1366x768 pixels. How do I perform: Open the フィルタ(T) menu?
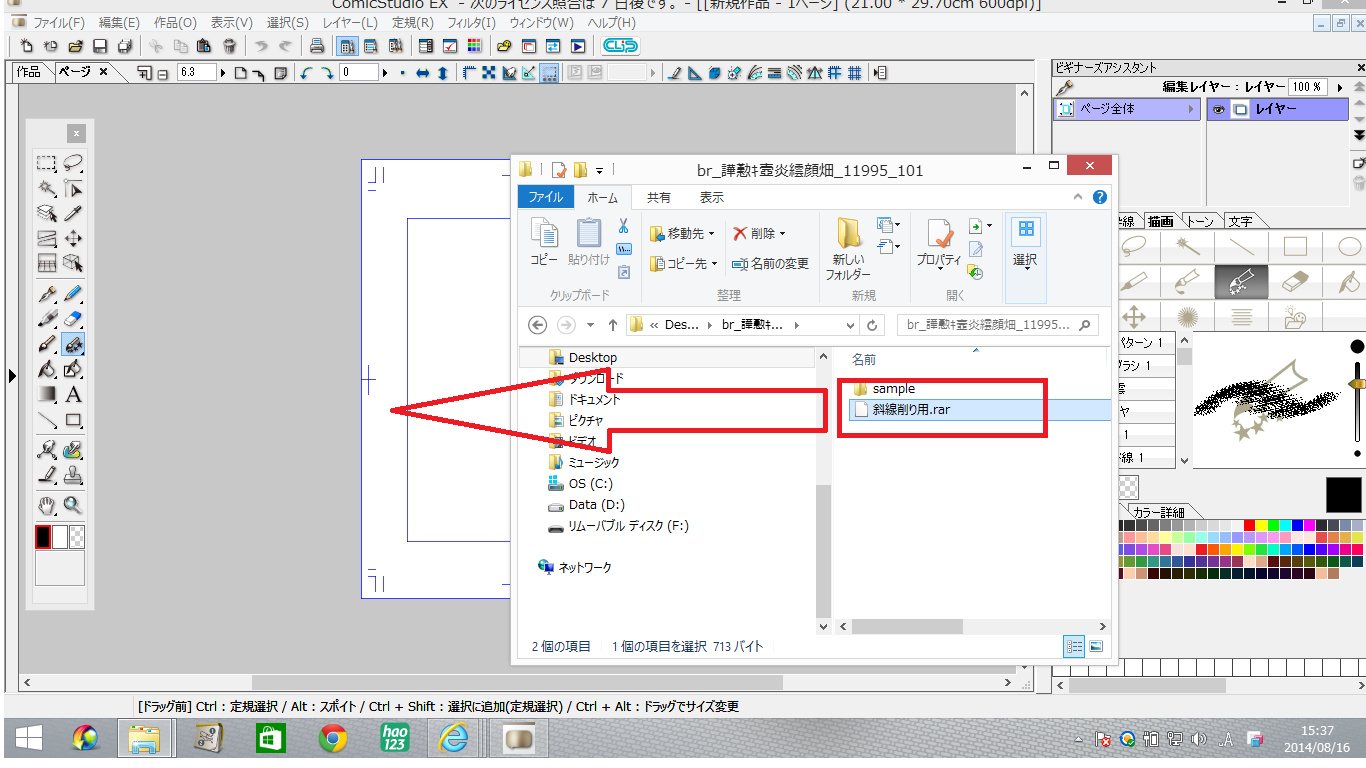tap(470, 23)
